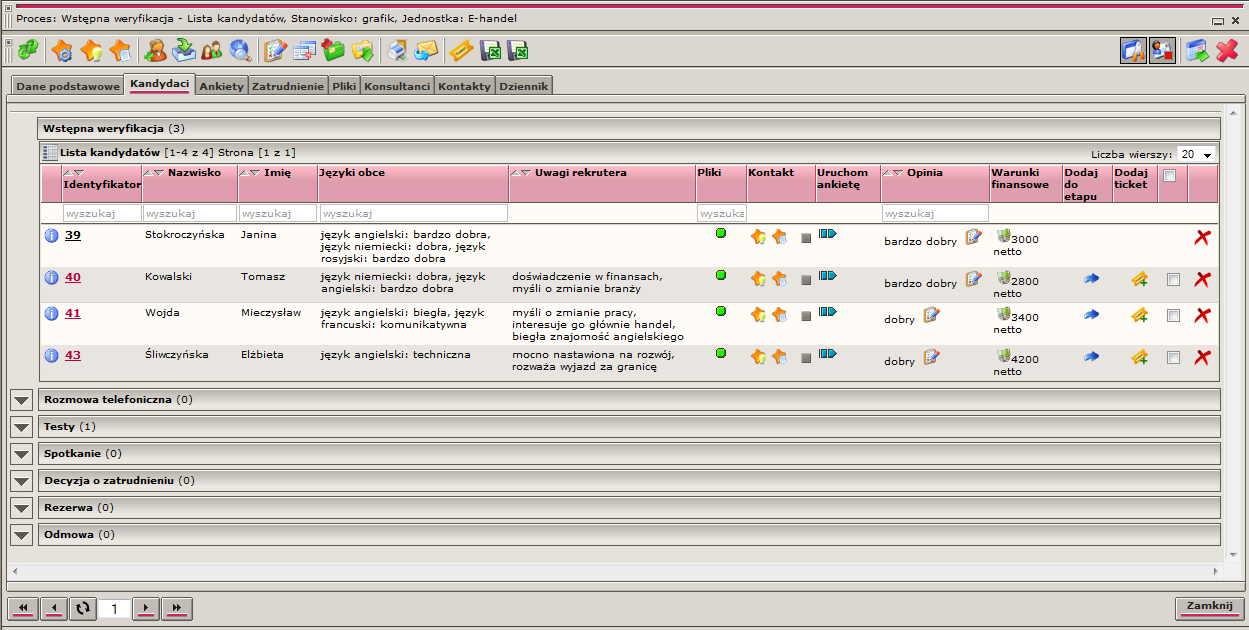Click green files status dot for Kowalski
Screen dimensions: 1249x630
pyautogui.click(x=721, y=275)
